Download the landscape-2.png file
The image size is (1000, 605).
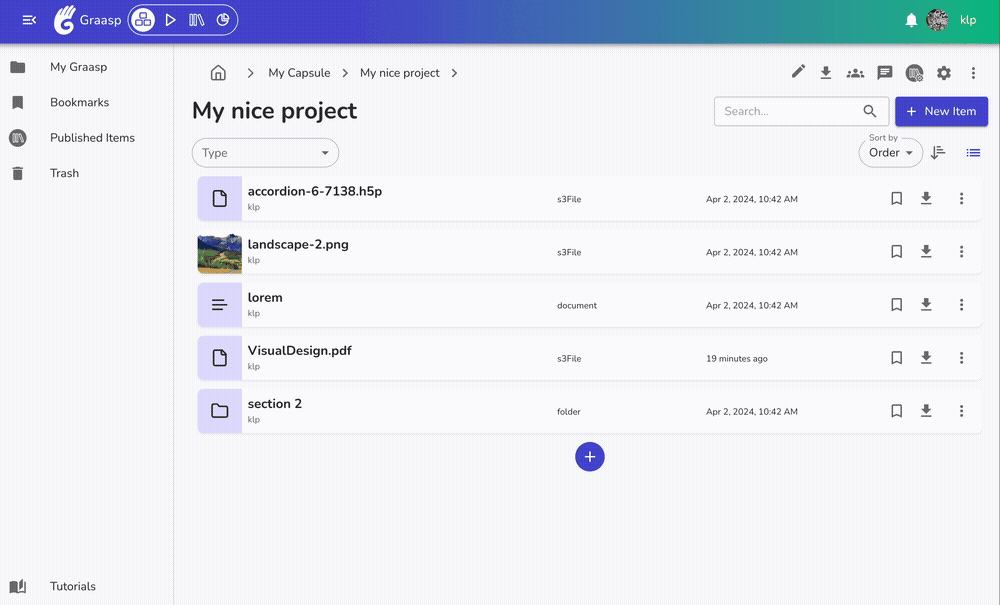(x=926, y=252)
